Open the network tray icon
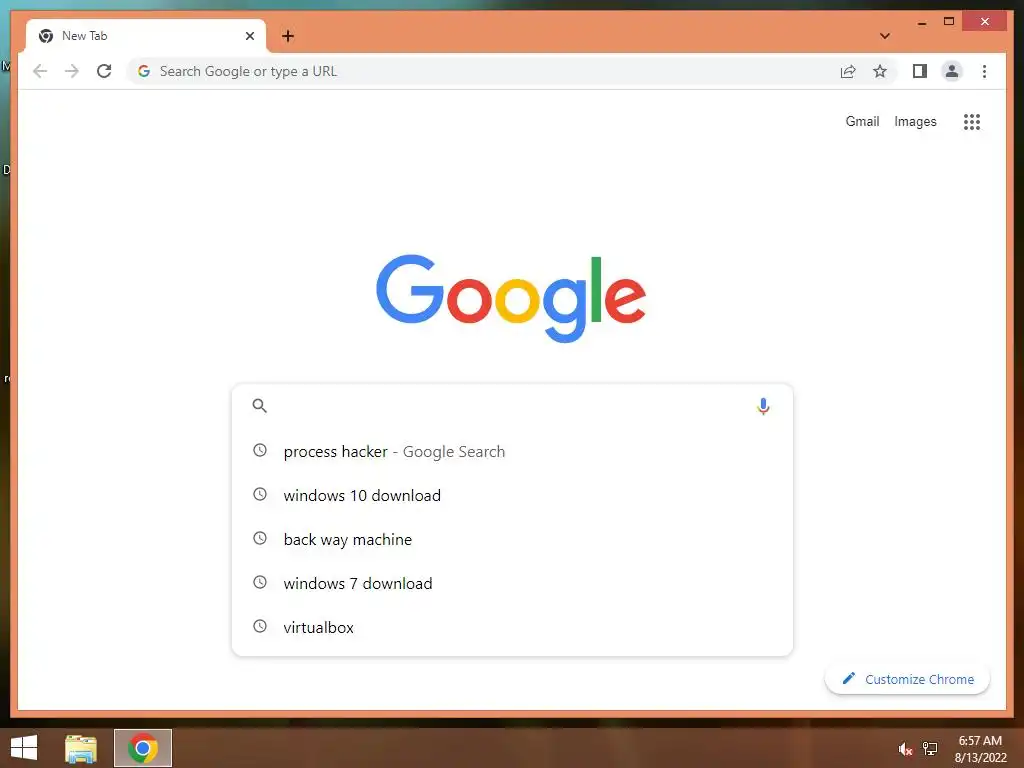Screen dimensions: 1024x768 [930, 749]
